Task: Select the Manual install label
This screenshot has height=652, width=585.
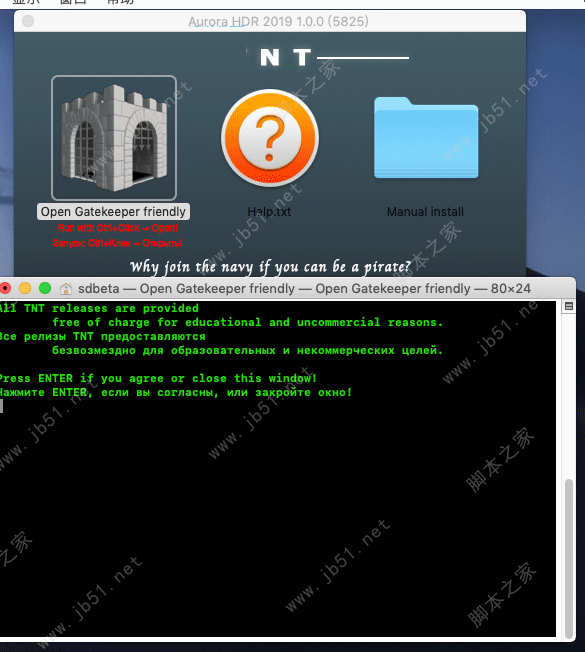Action: (x=425, y=212)
